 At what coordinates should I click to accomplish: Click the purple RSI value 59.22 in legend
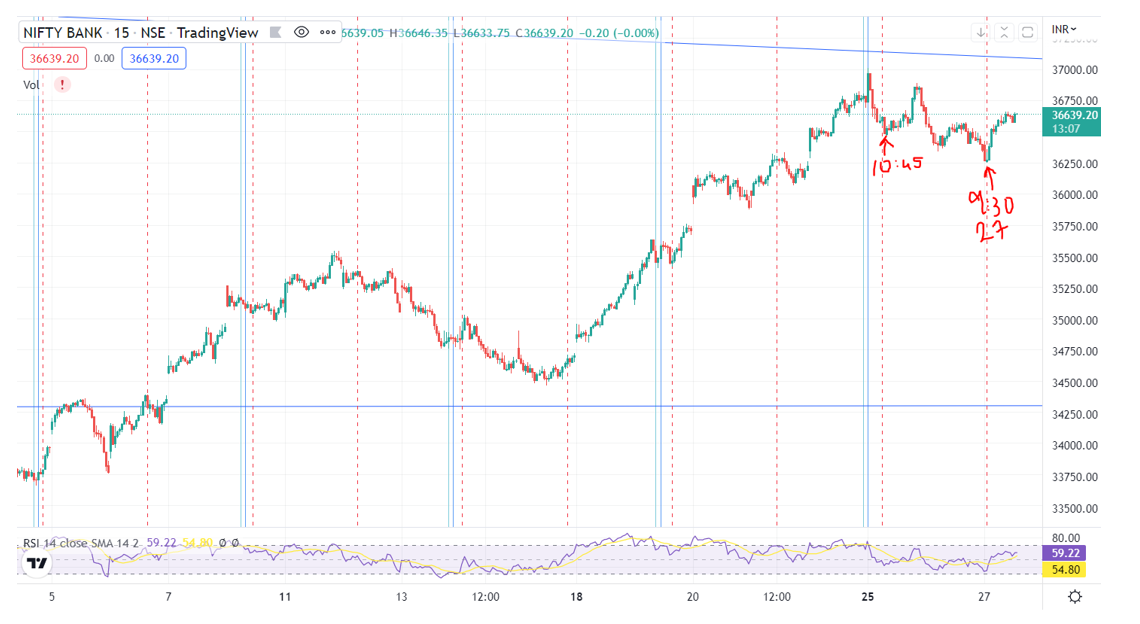coord(161,543)
